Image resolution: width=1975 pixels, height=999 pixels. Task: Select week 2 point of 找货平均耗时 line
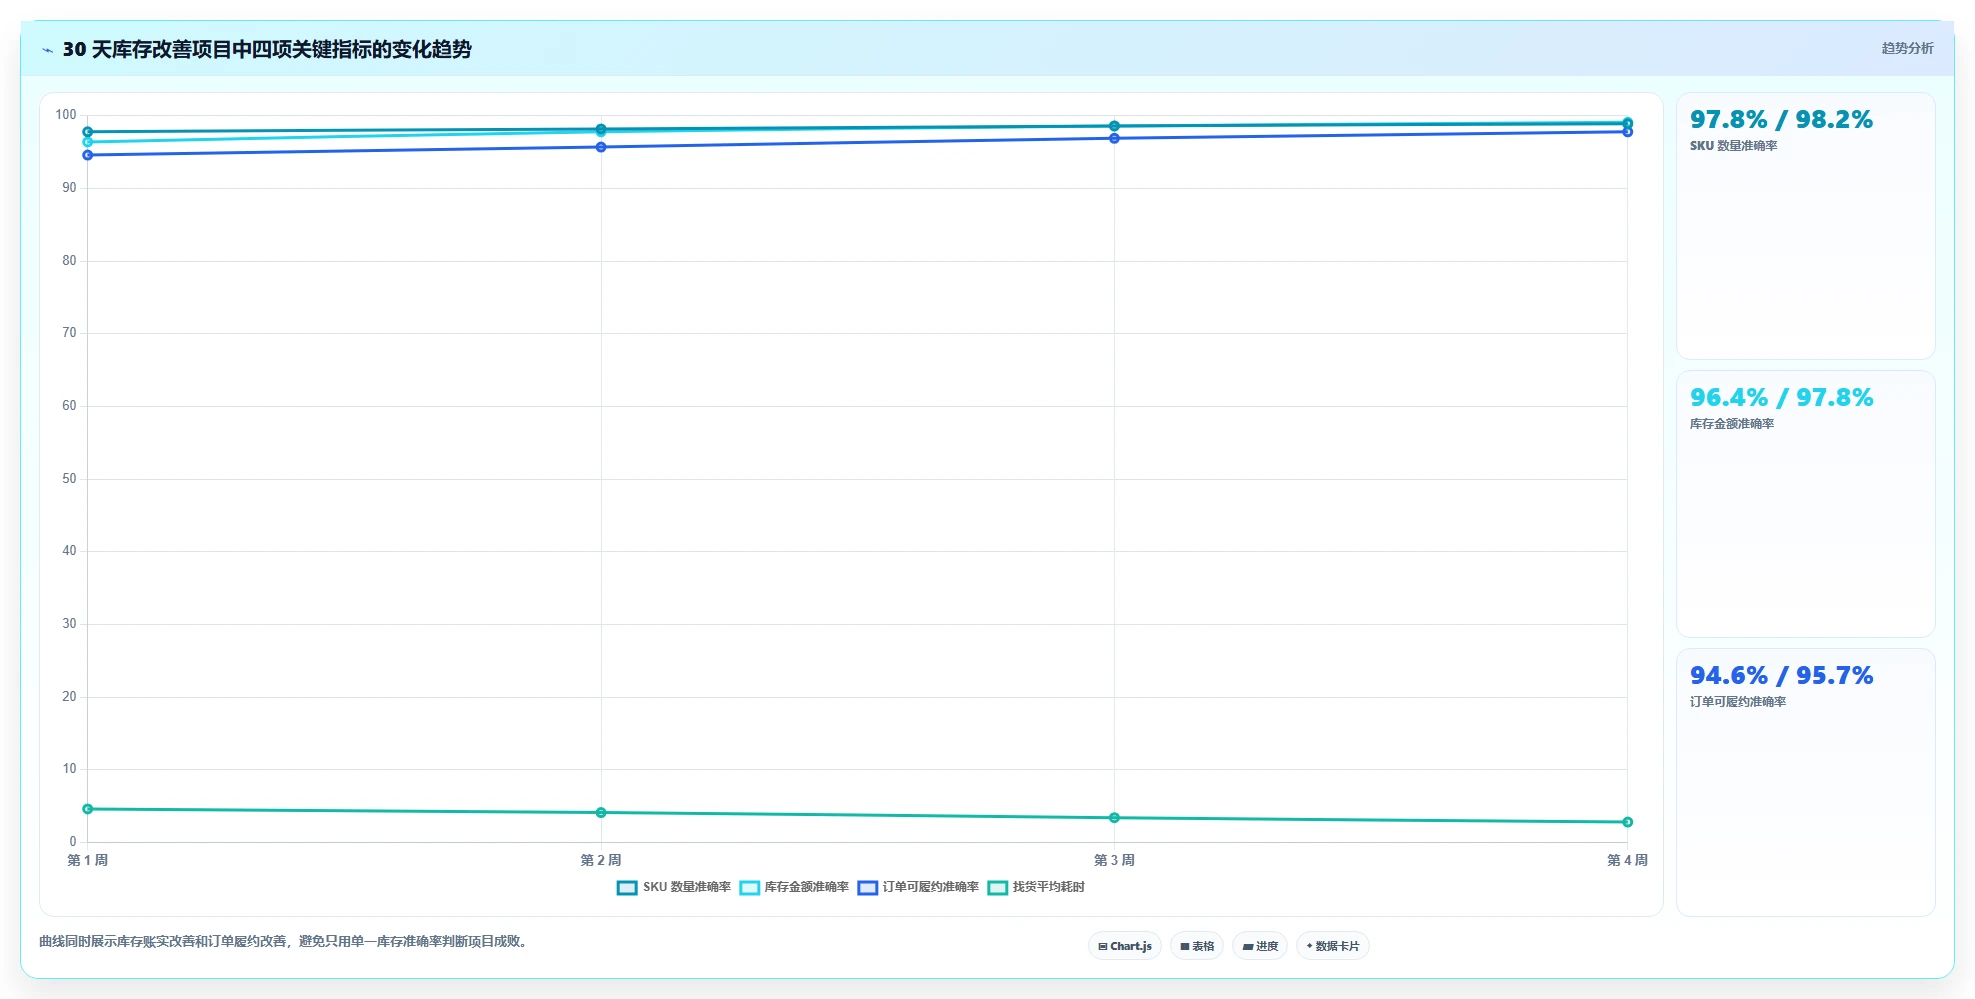[601, 813]
